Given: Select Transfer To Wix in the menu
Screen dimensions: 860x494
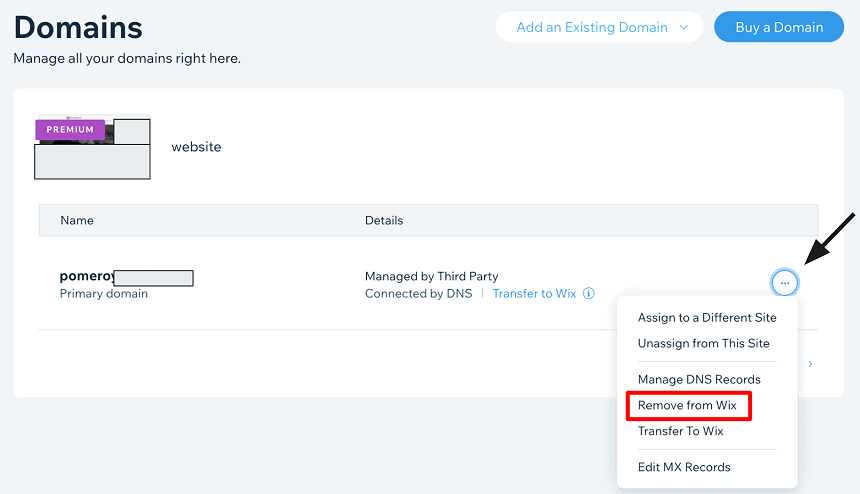Looking at the screenshot, I should pyautogui.click(x=681, y=431).
